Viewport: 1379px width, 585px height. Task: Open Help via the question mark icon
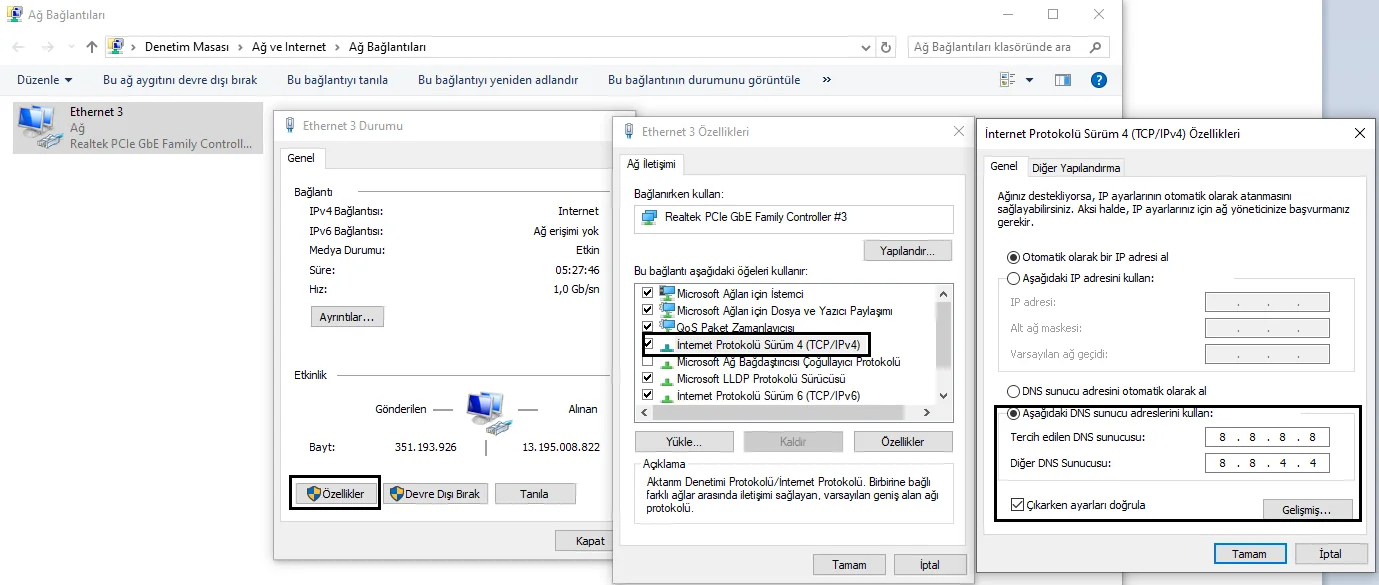[1098, 79]
